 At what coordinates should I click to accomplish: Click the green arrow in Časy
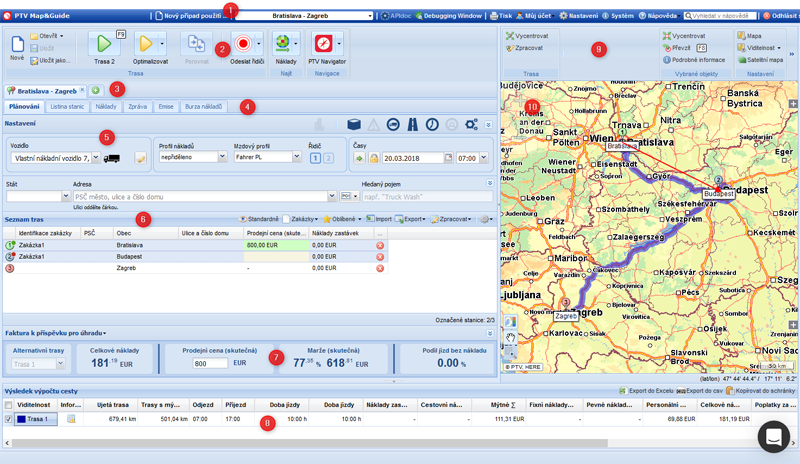tap(359, 158)
